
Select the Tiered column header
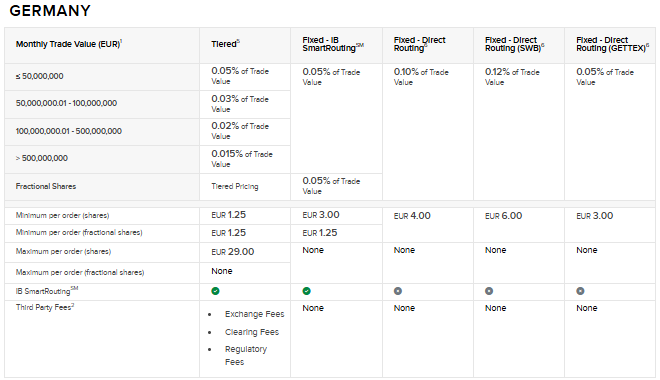226,44
